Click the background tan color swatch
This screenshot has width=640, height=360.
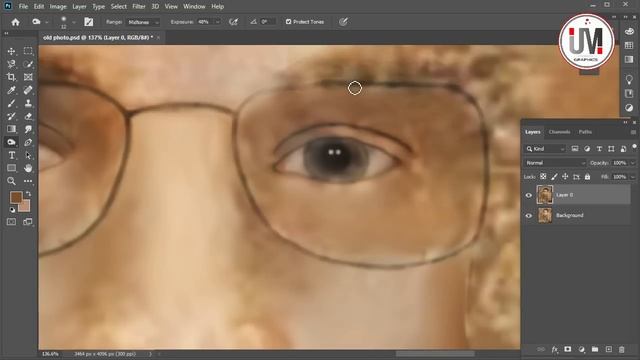click(x=26, y=207)
